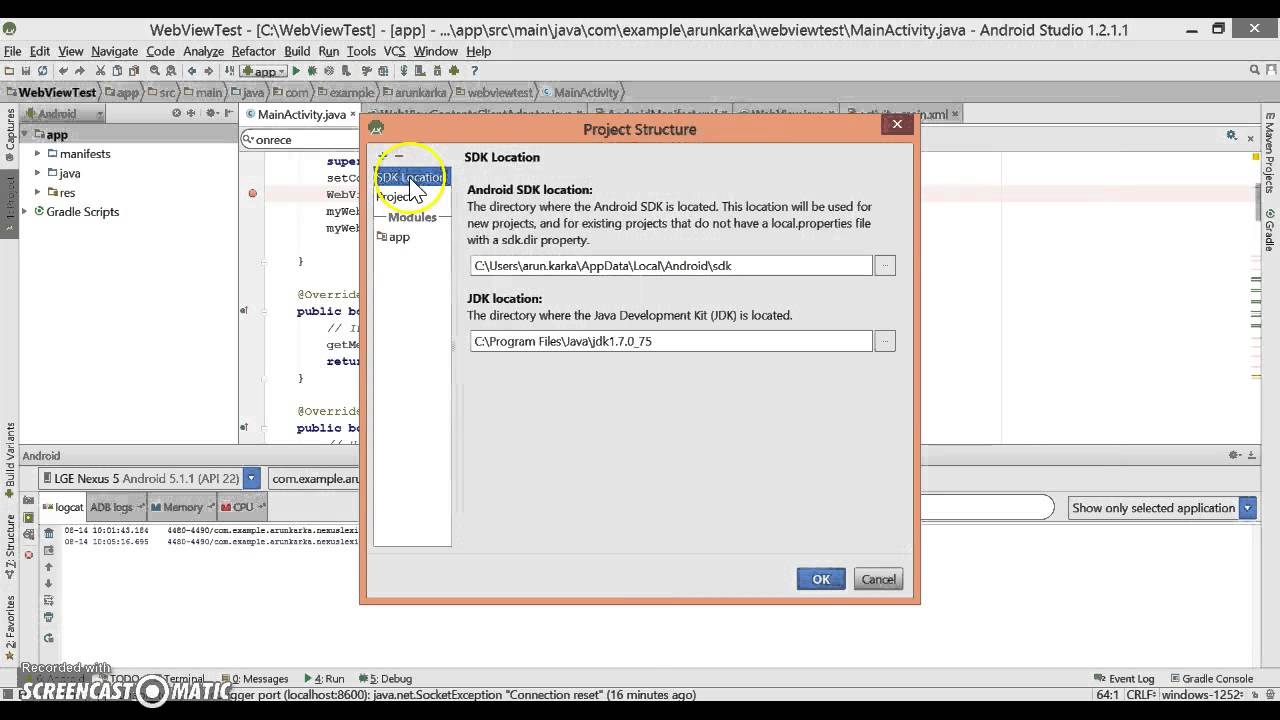Click the Cut scissors icon
Screen dimensions: 1280x720
(x=101, y=71)
